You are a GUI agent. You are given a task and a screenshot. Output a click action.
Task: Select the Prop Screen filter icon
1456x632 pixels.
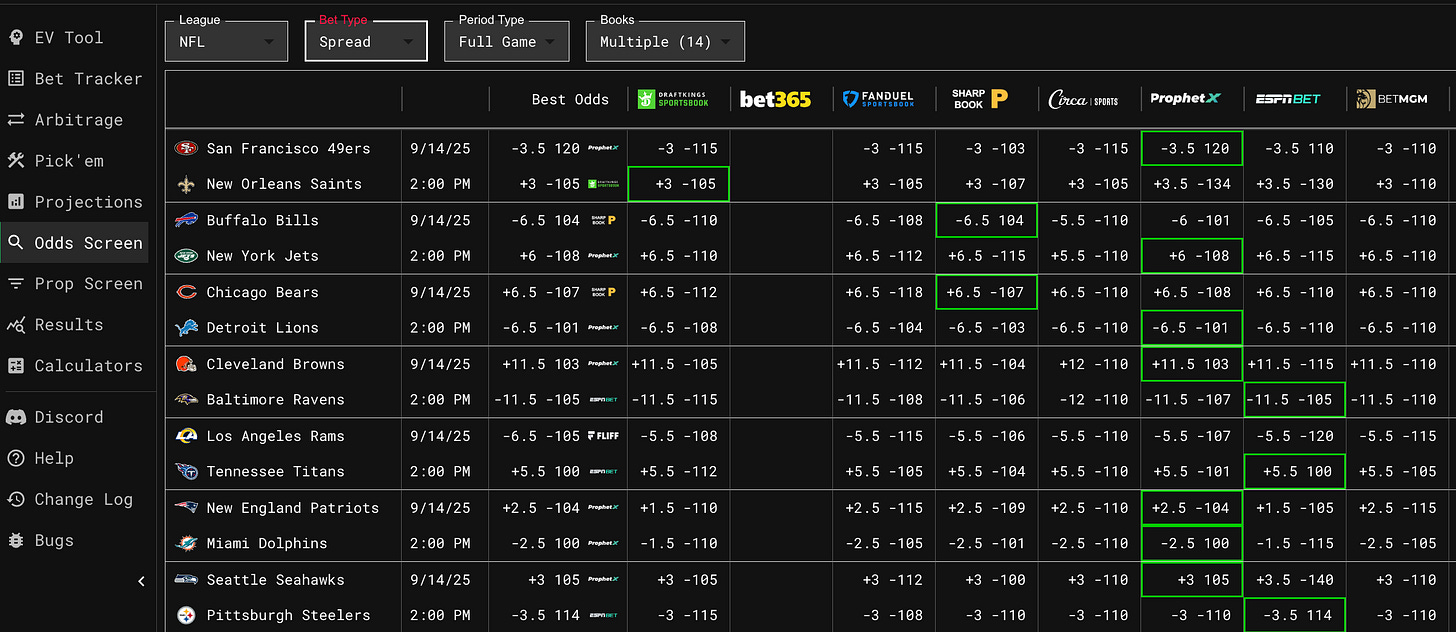tap(16, 283)
